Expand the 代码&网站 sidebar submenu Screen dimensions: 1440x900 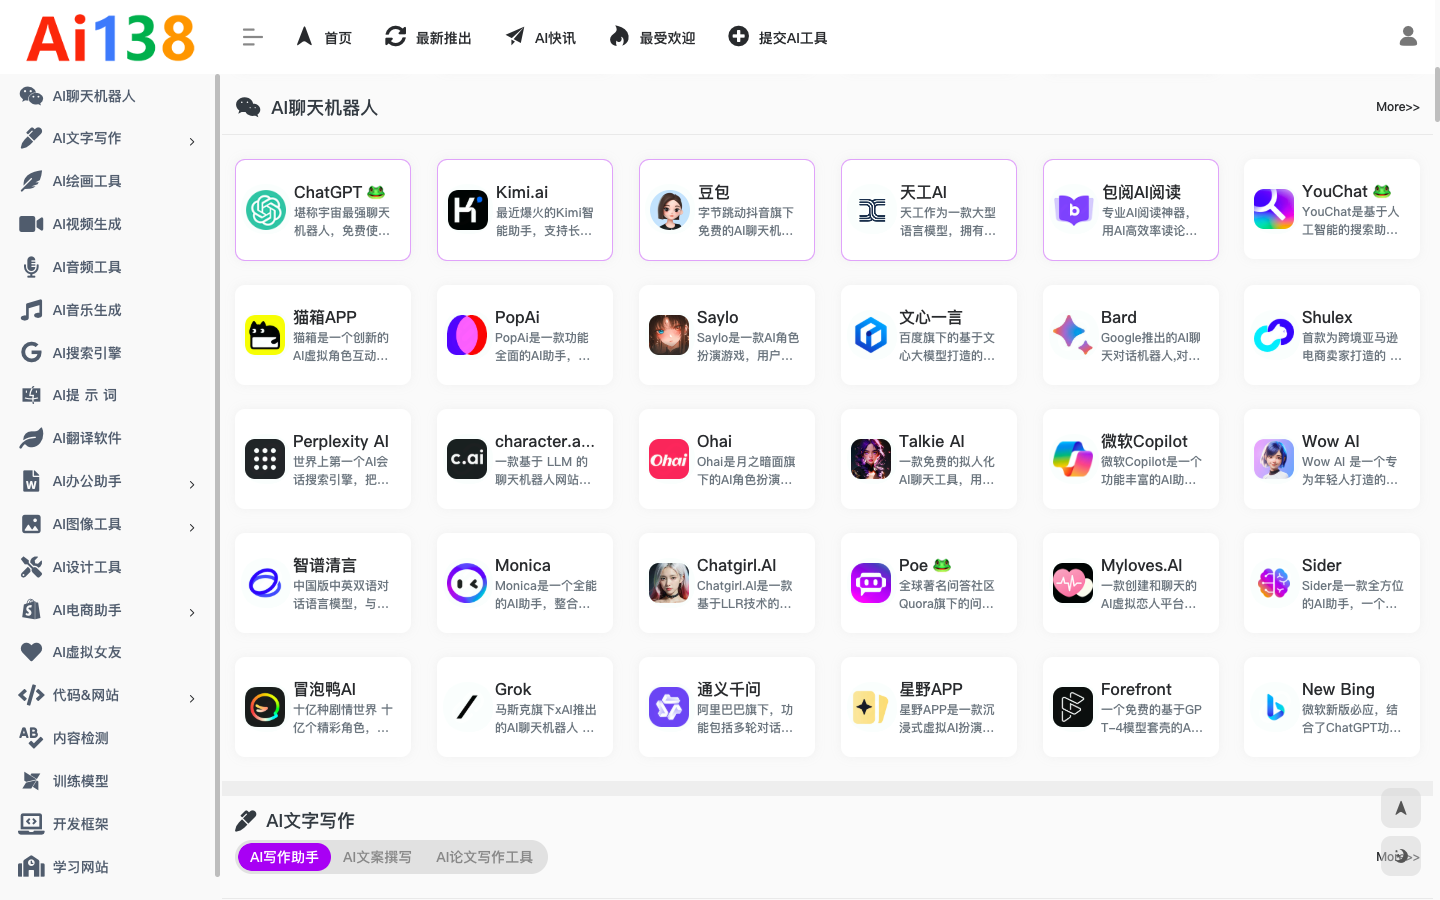click(x=192, y=699)
